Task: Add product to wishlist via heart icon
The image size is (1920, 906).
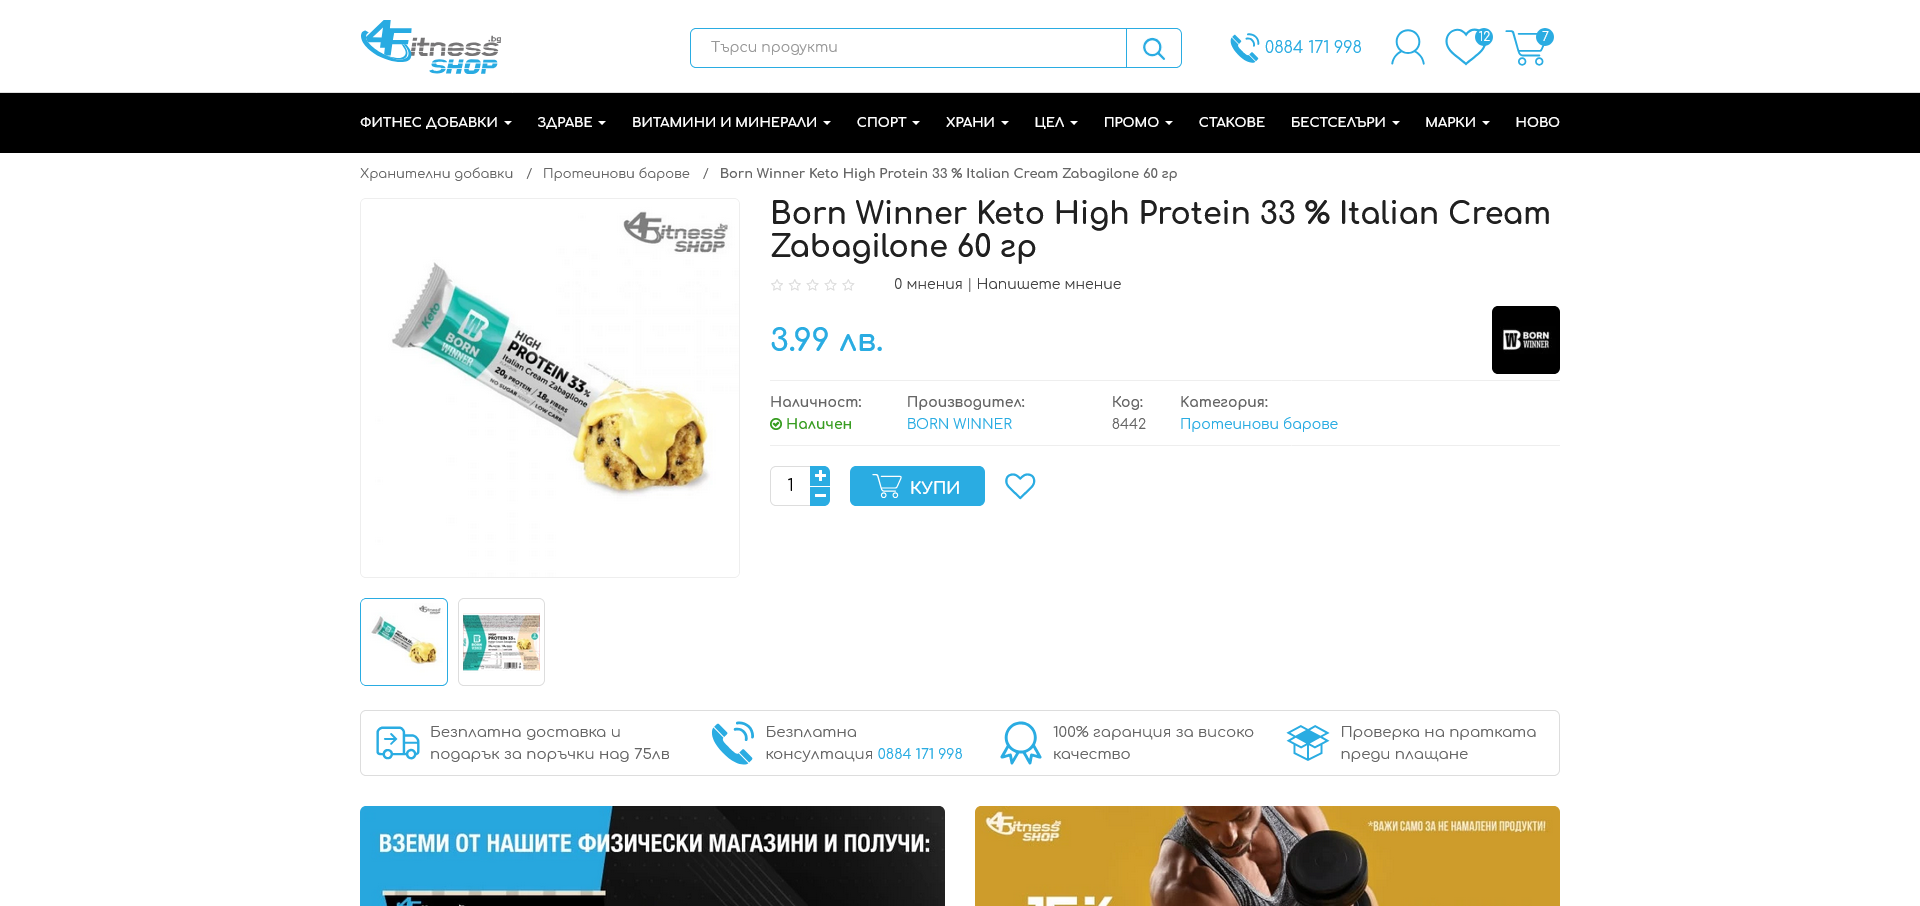Action: [x=1020, y=486]
